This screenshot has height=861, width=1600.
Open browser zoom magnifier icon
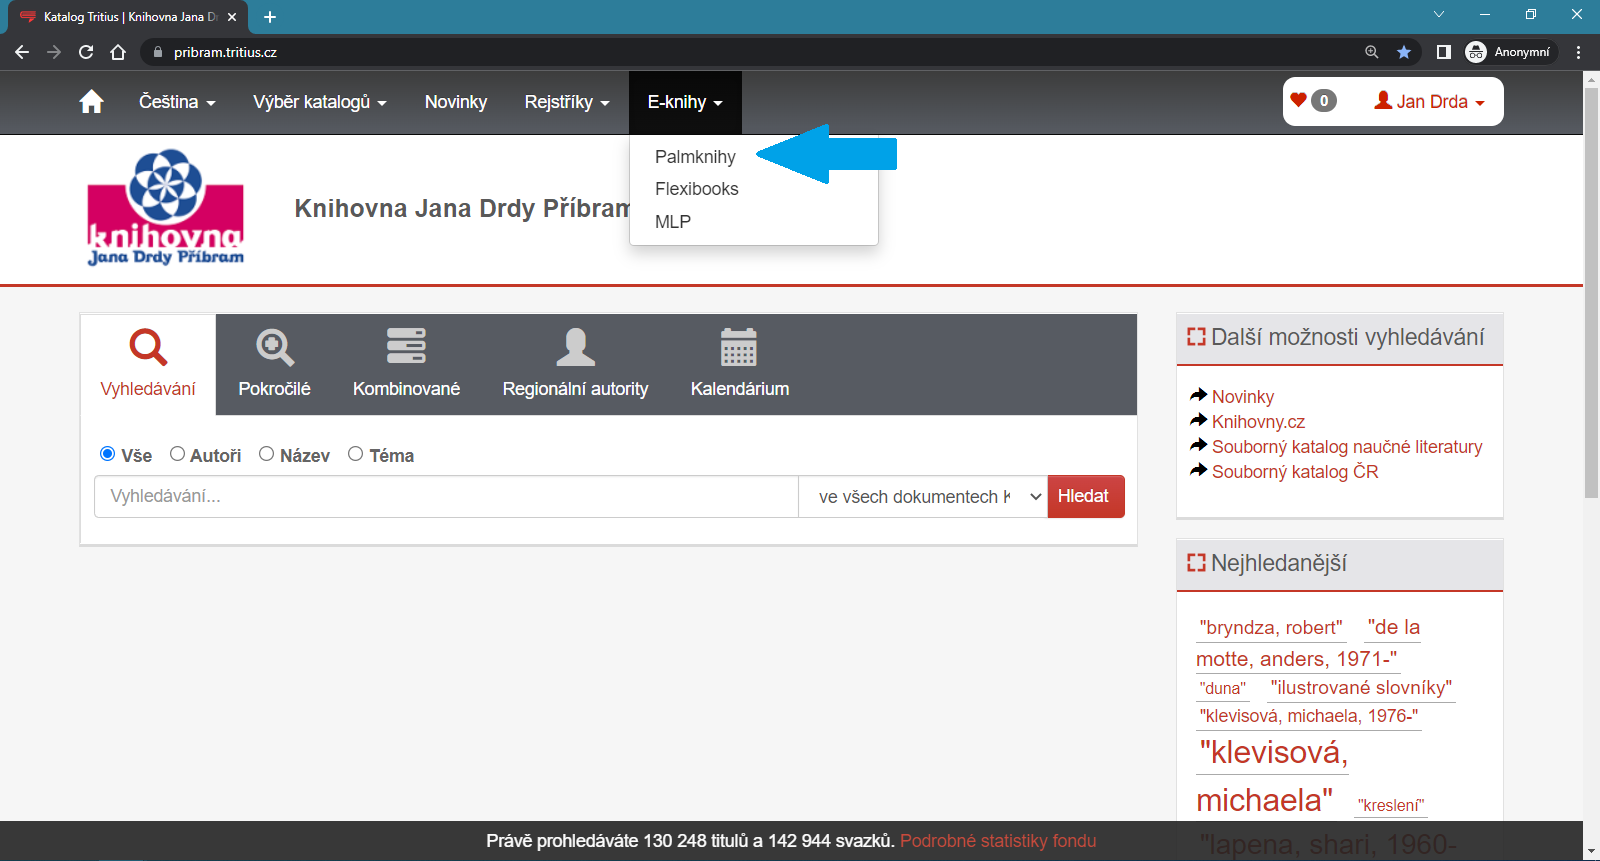pyautogui.click(x=1372, y=52)
